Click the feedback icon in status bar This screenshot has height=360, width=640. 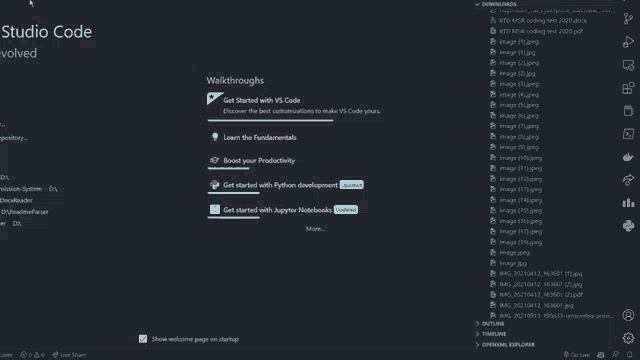615,355
